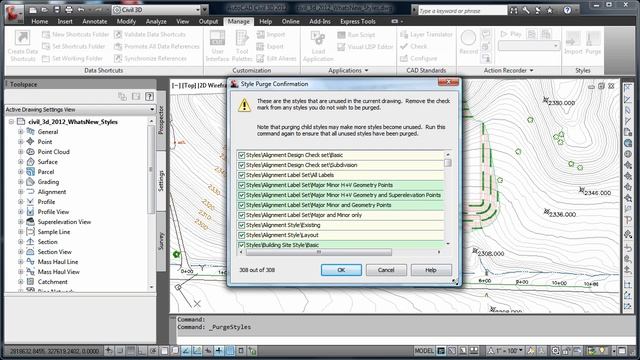The height and width of the screenshot is (360, 640).
Task: Expand the Alignment settings node
Action: click(x=20, y=192)
